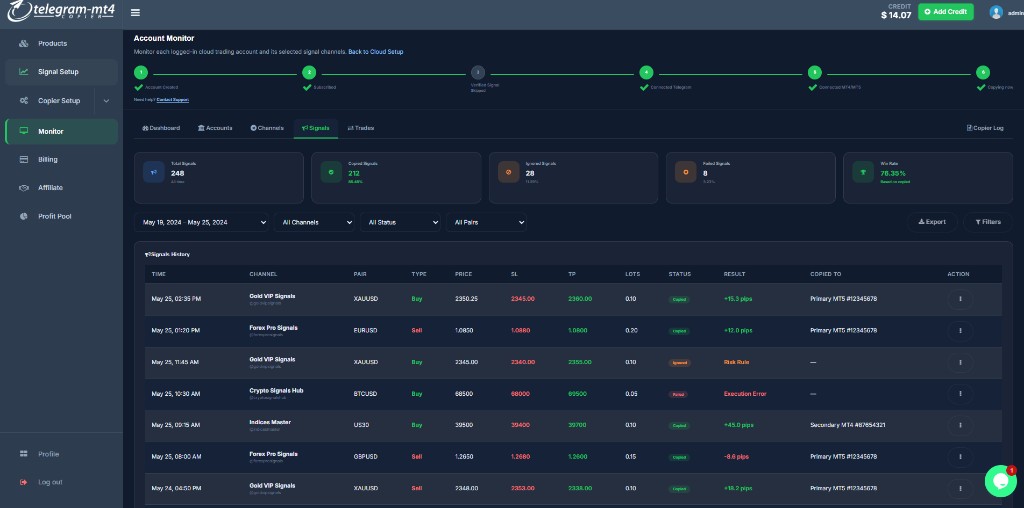This screenshot has height=508, width=1024.
Task: Click the Log out icon in the sidebar
Action: 24,482
